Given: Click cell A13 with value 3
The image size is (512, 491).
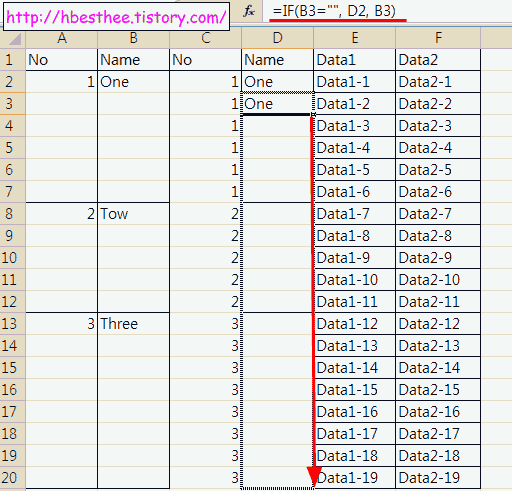Looking at the screenshot, I should [62, 324].
